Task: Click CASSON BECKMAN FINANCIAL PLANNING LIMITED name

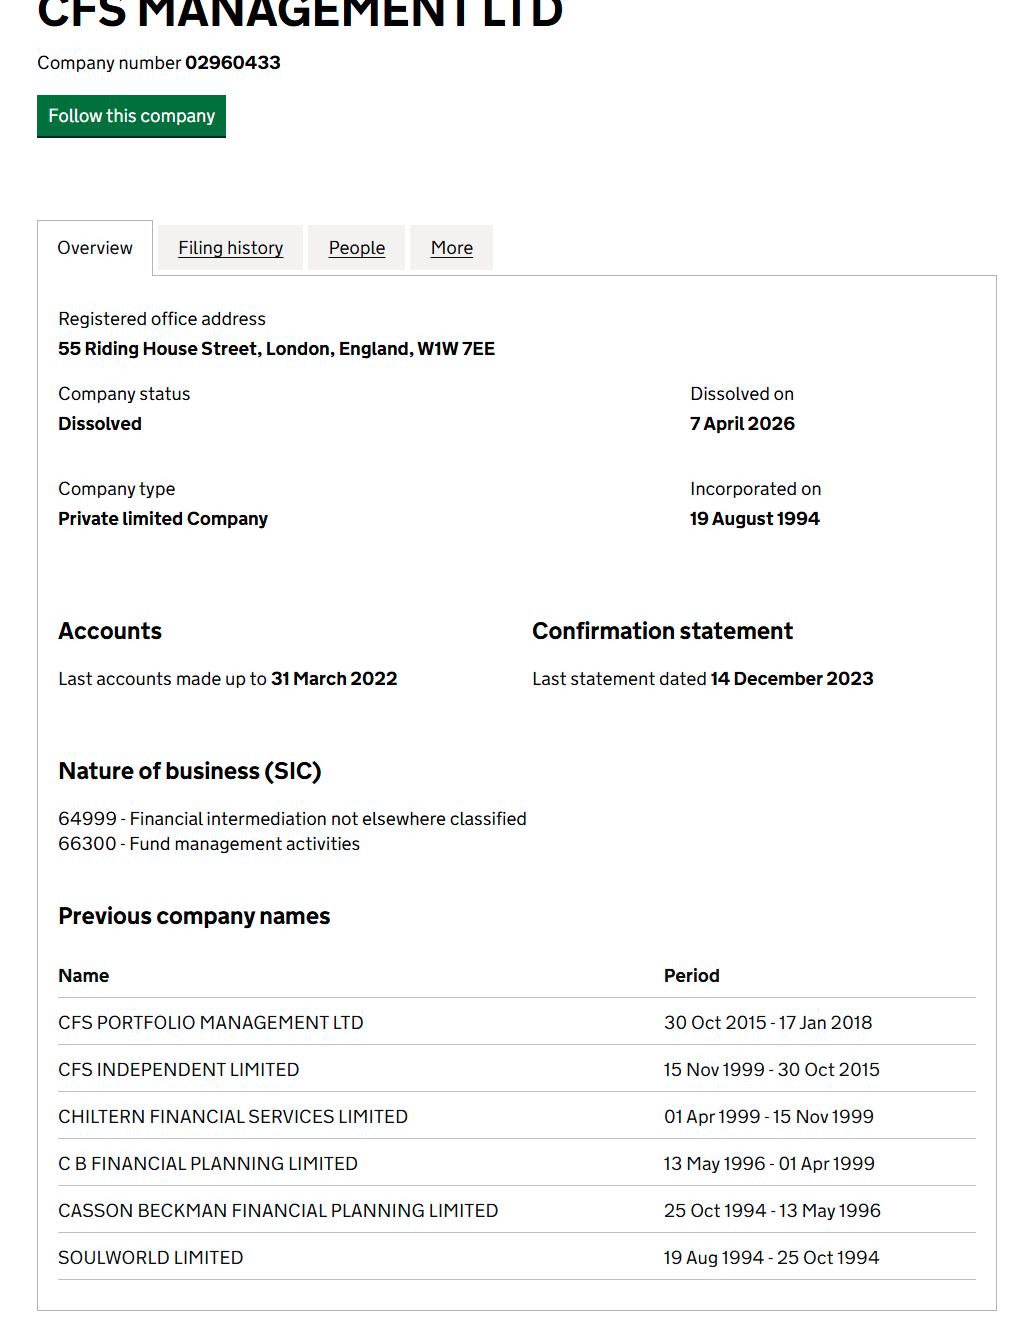Action: coord(278,1211)
